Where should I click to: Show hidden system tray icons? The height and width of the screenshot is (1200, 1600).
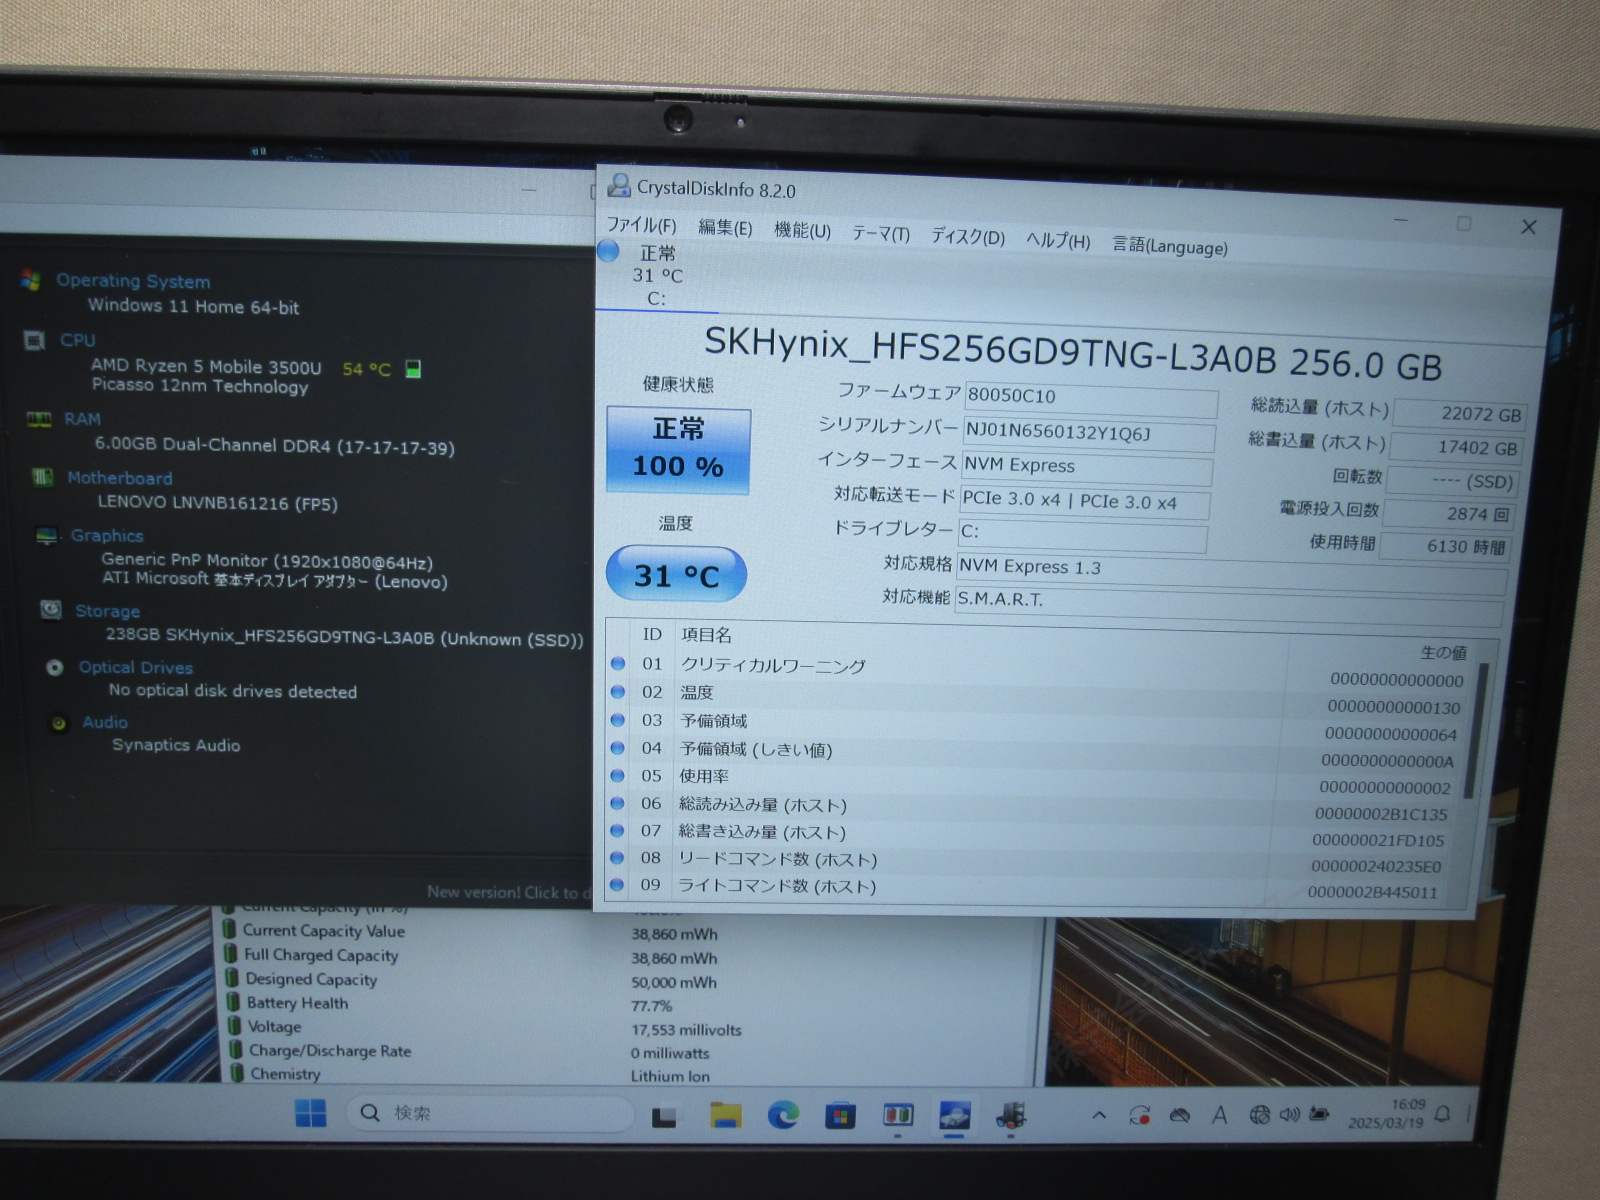1099,1114
